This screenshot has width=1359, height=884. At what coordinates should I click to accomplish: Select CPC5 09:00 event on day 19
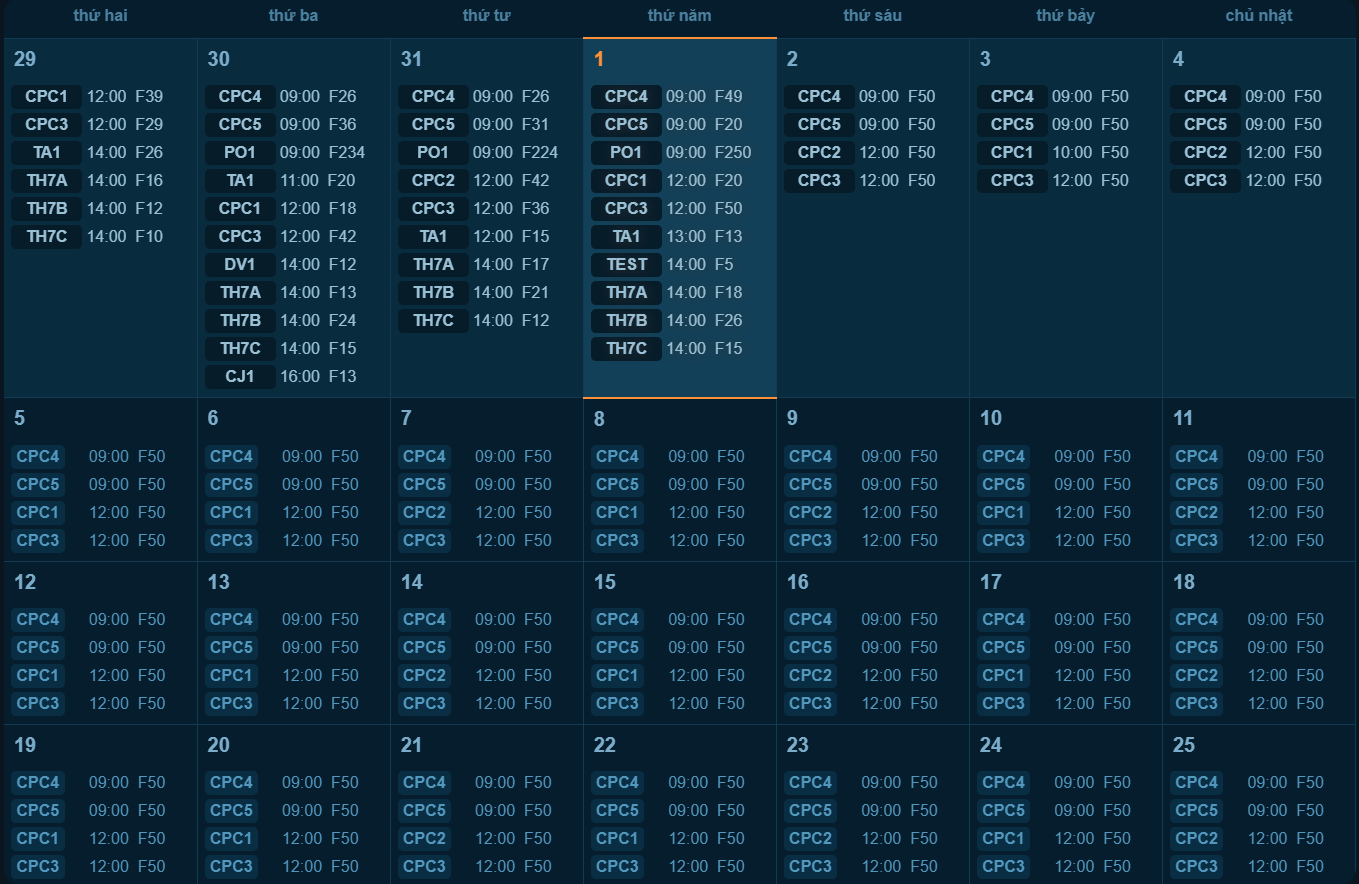coord(38,810)
